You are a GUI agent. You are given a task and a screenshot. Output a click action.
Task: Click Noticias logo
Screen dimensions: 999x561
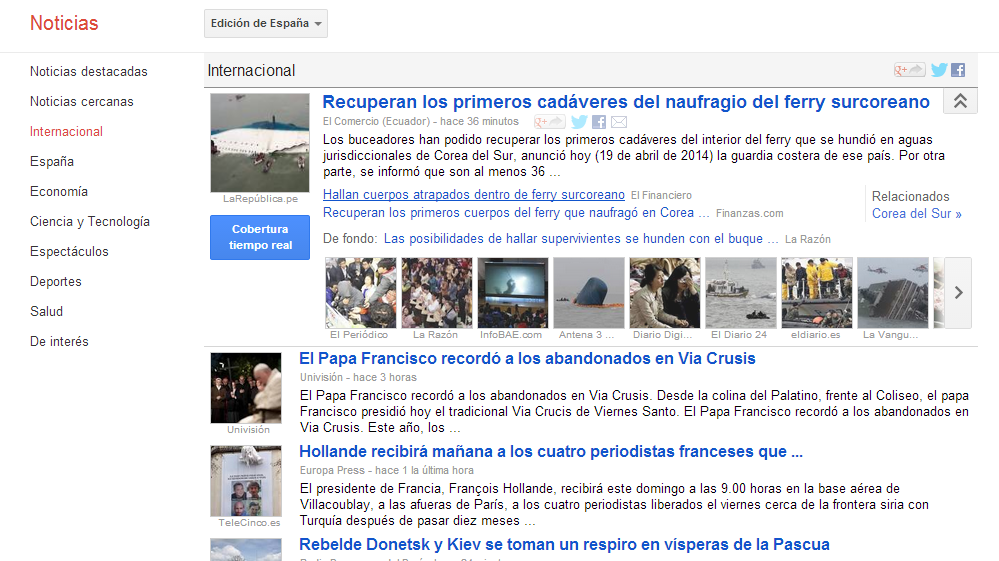(64, 23)
